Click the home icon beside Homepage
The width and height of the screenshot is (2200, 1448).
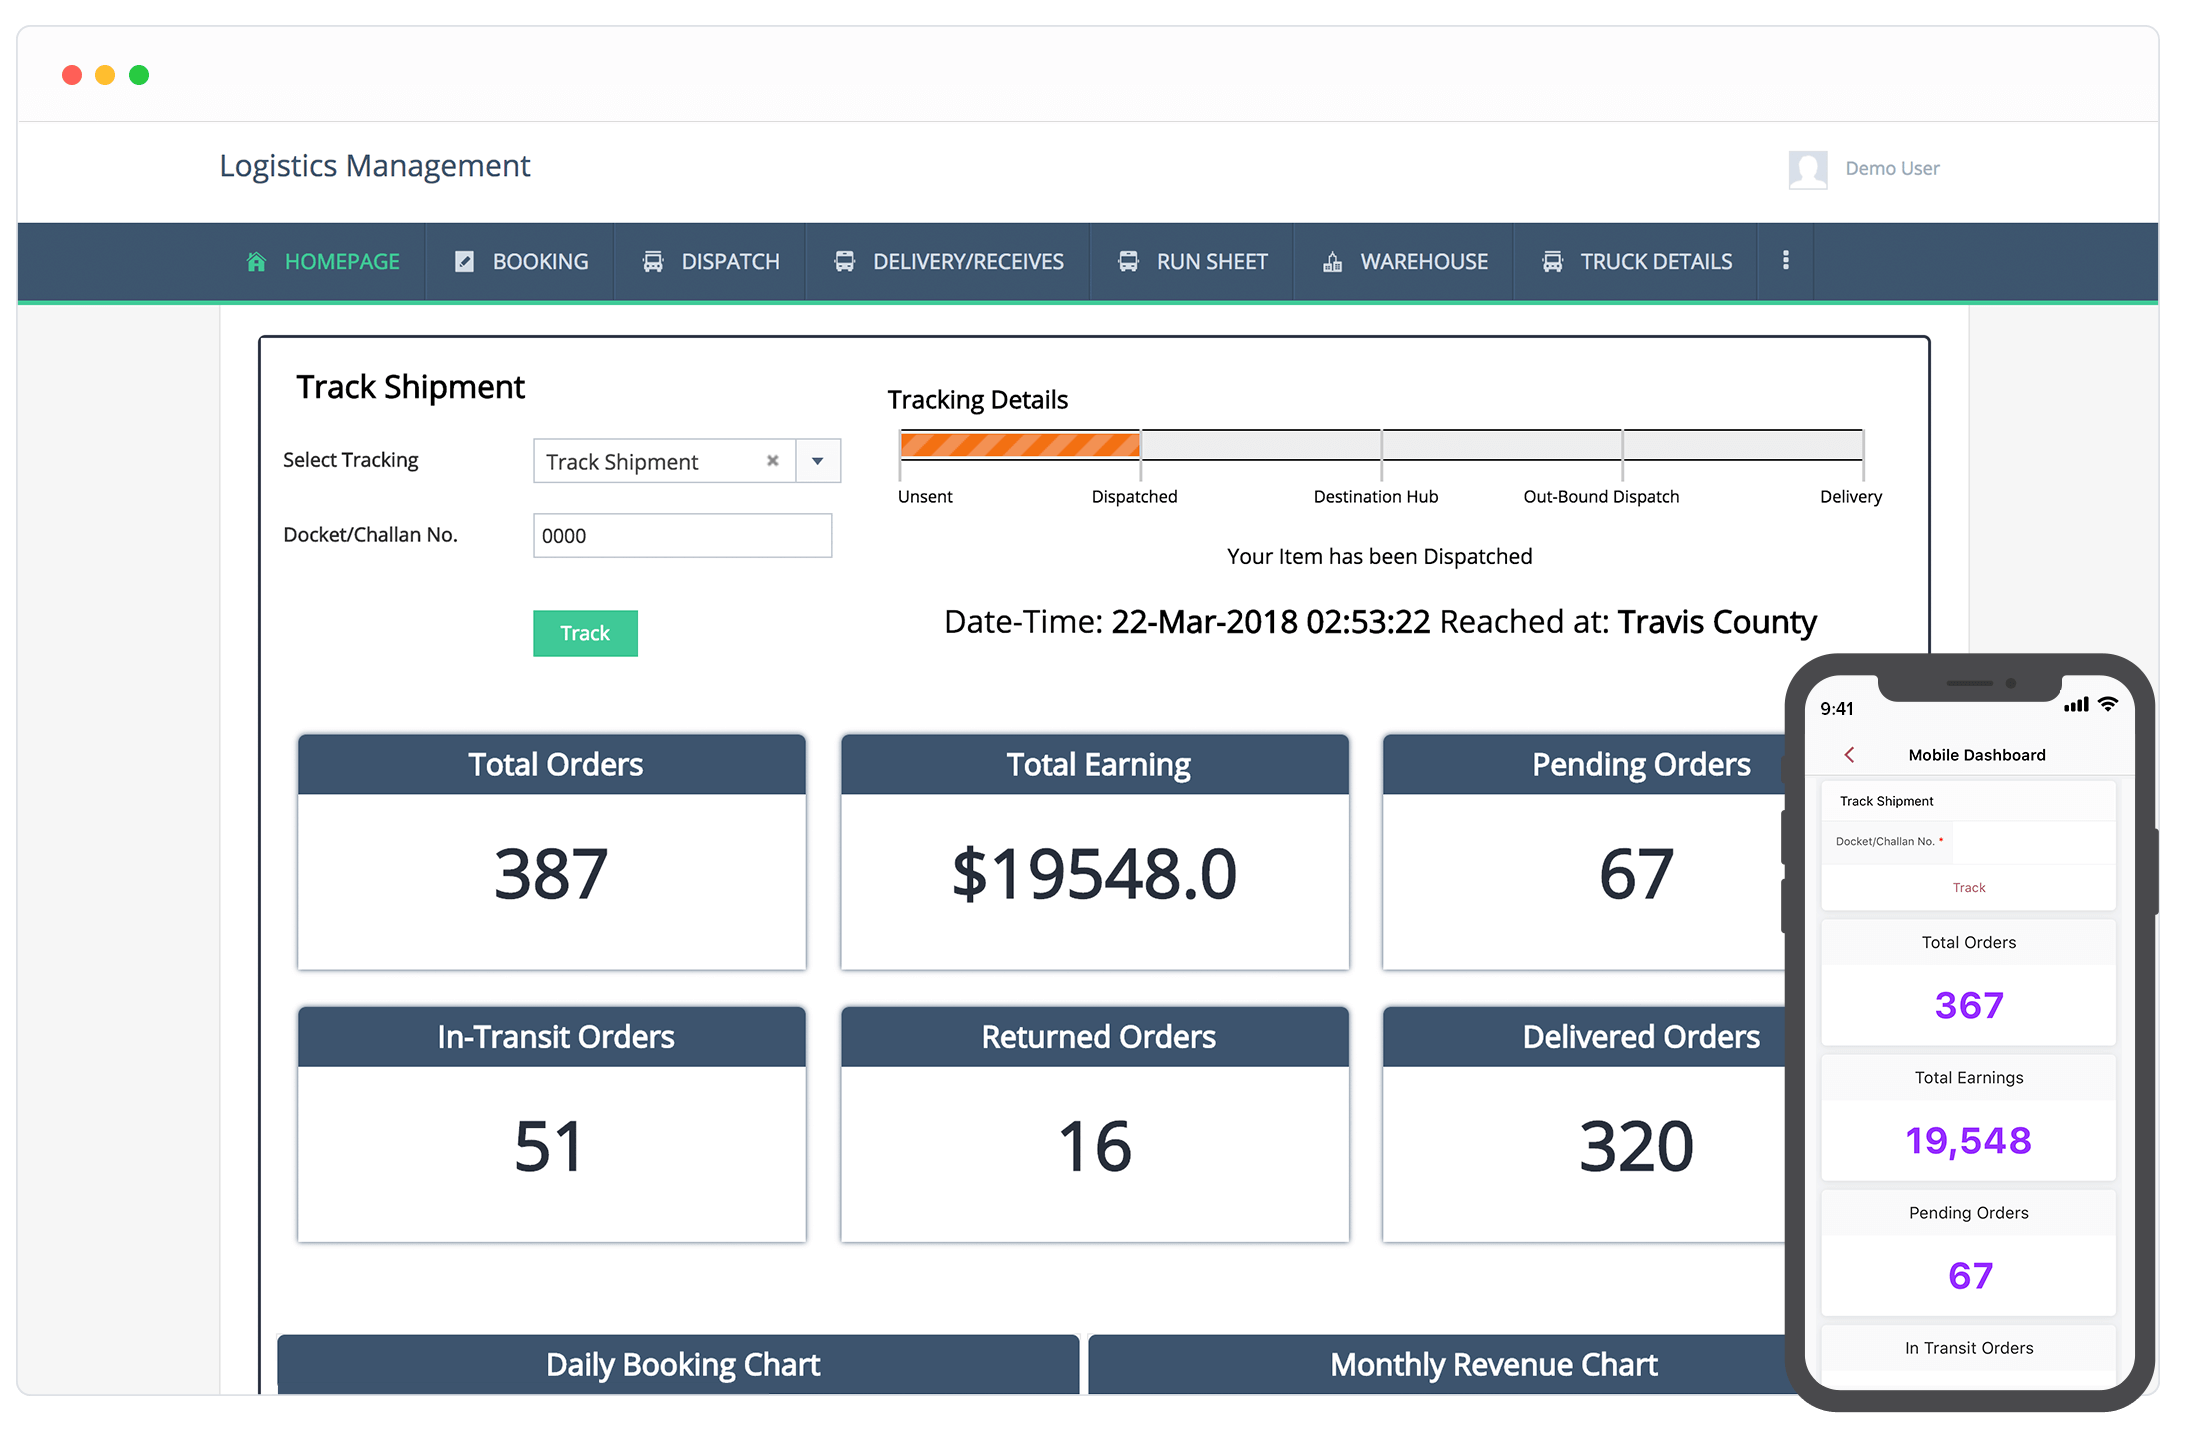point(257,262)
